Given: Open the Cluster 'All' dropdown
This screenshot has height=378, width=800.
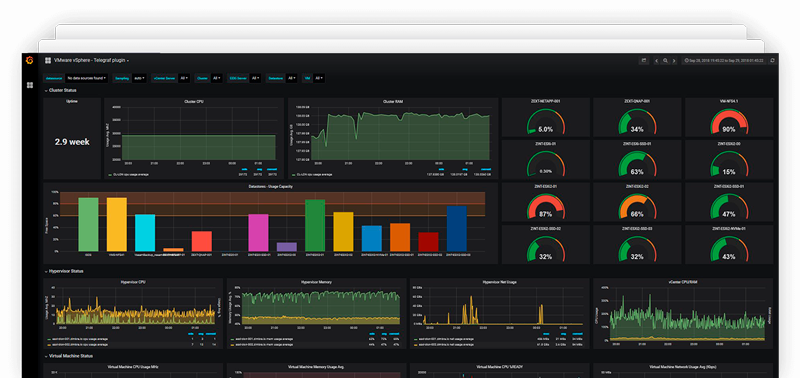Looking at the screenshot, I should coord(217,78).
